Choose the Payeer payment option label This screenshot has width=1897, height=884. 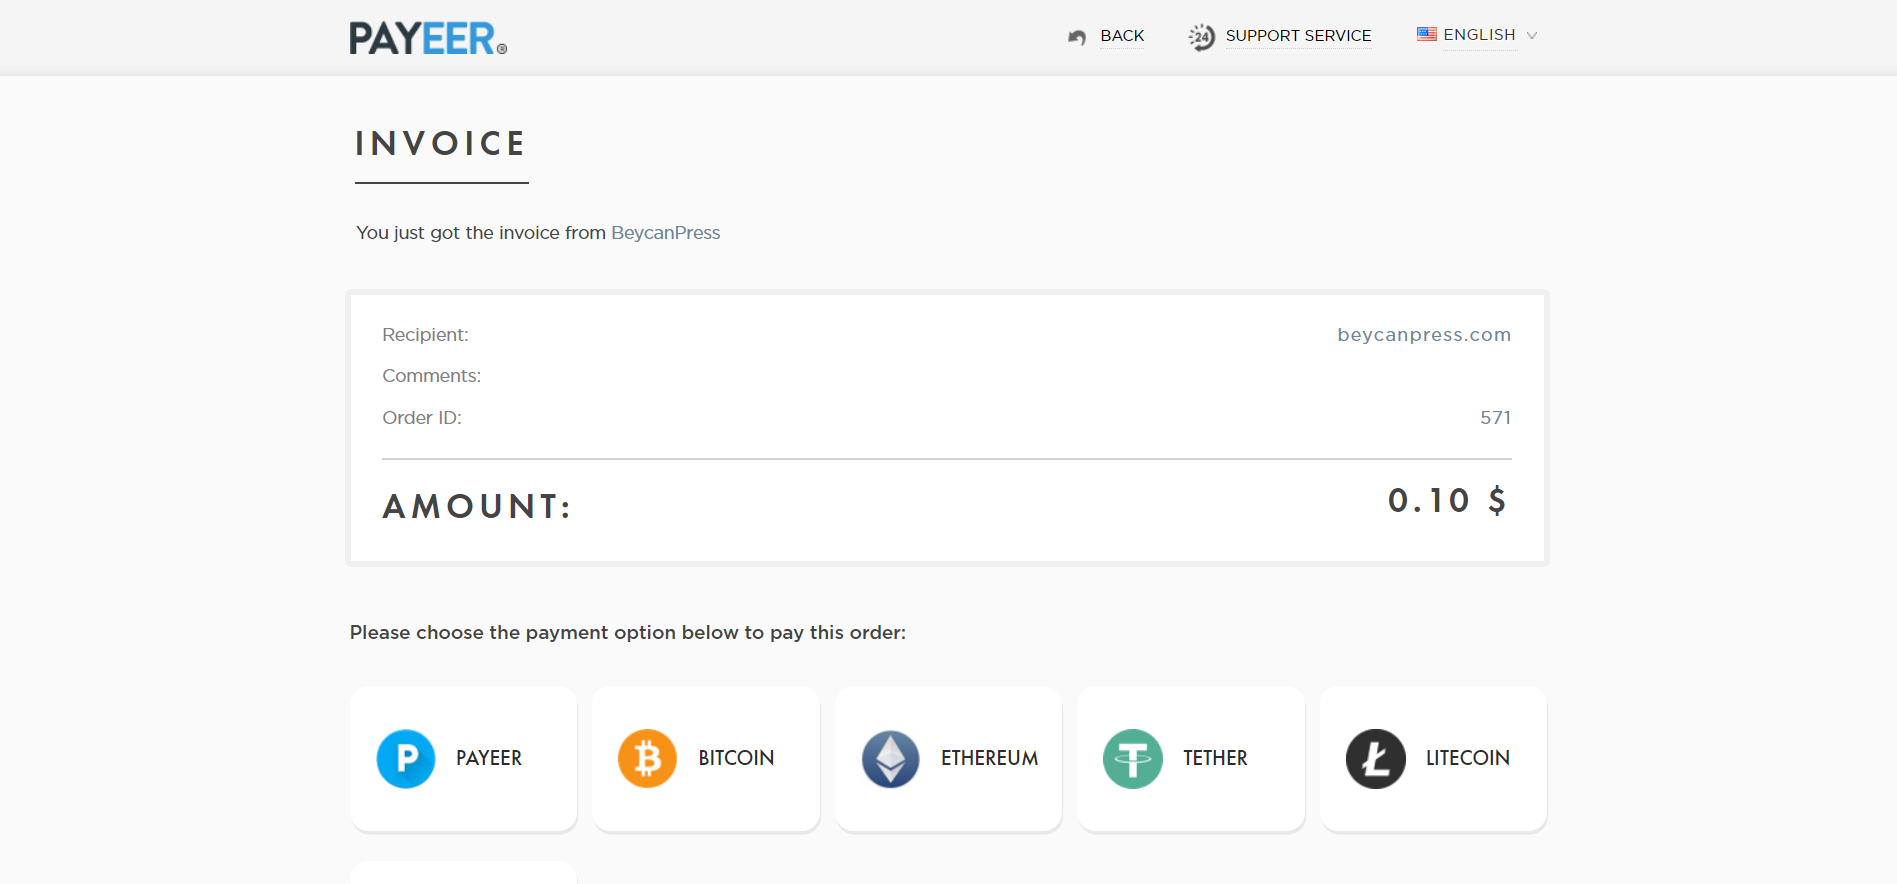click(x=489, y=758)
